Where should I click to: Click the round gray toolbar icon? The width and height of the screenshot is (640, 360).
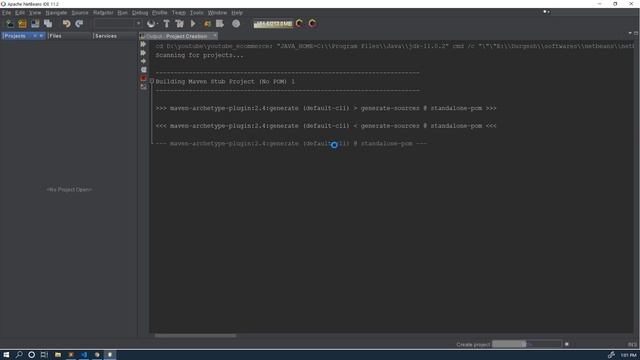tap(236, 24)
